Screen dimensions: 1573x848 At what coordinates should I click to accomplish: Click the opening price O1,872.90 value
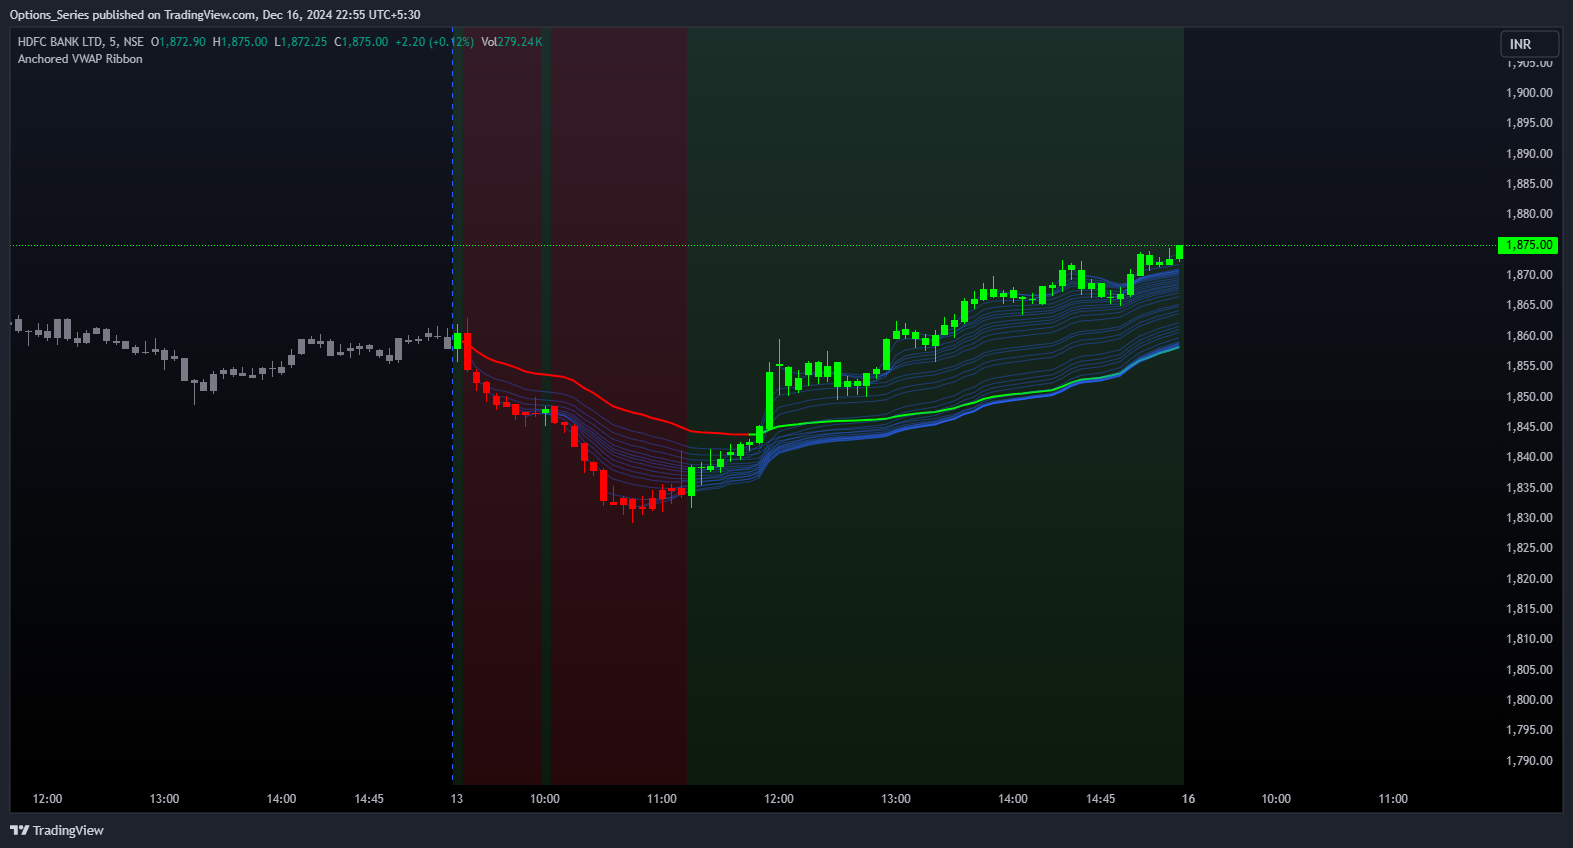tap(178, 42)
